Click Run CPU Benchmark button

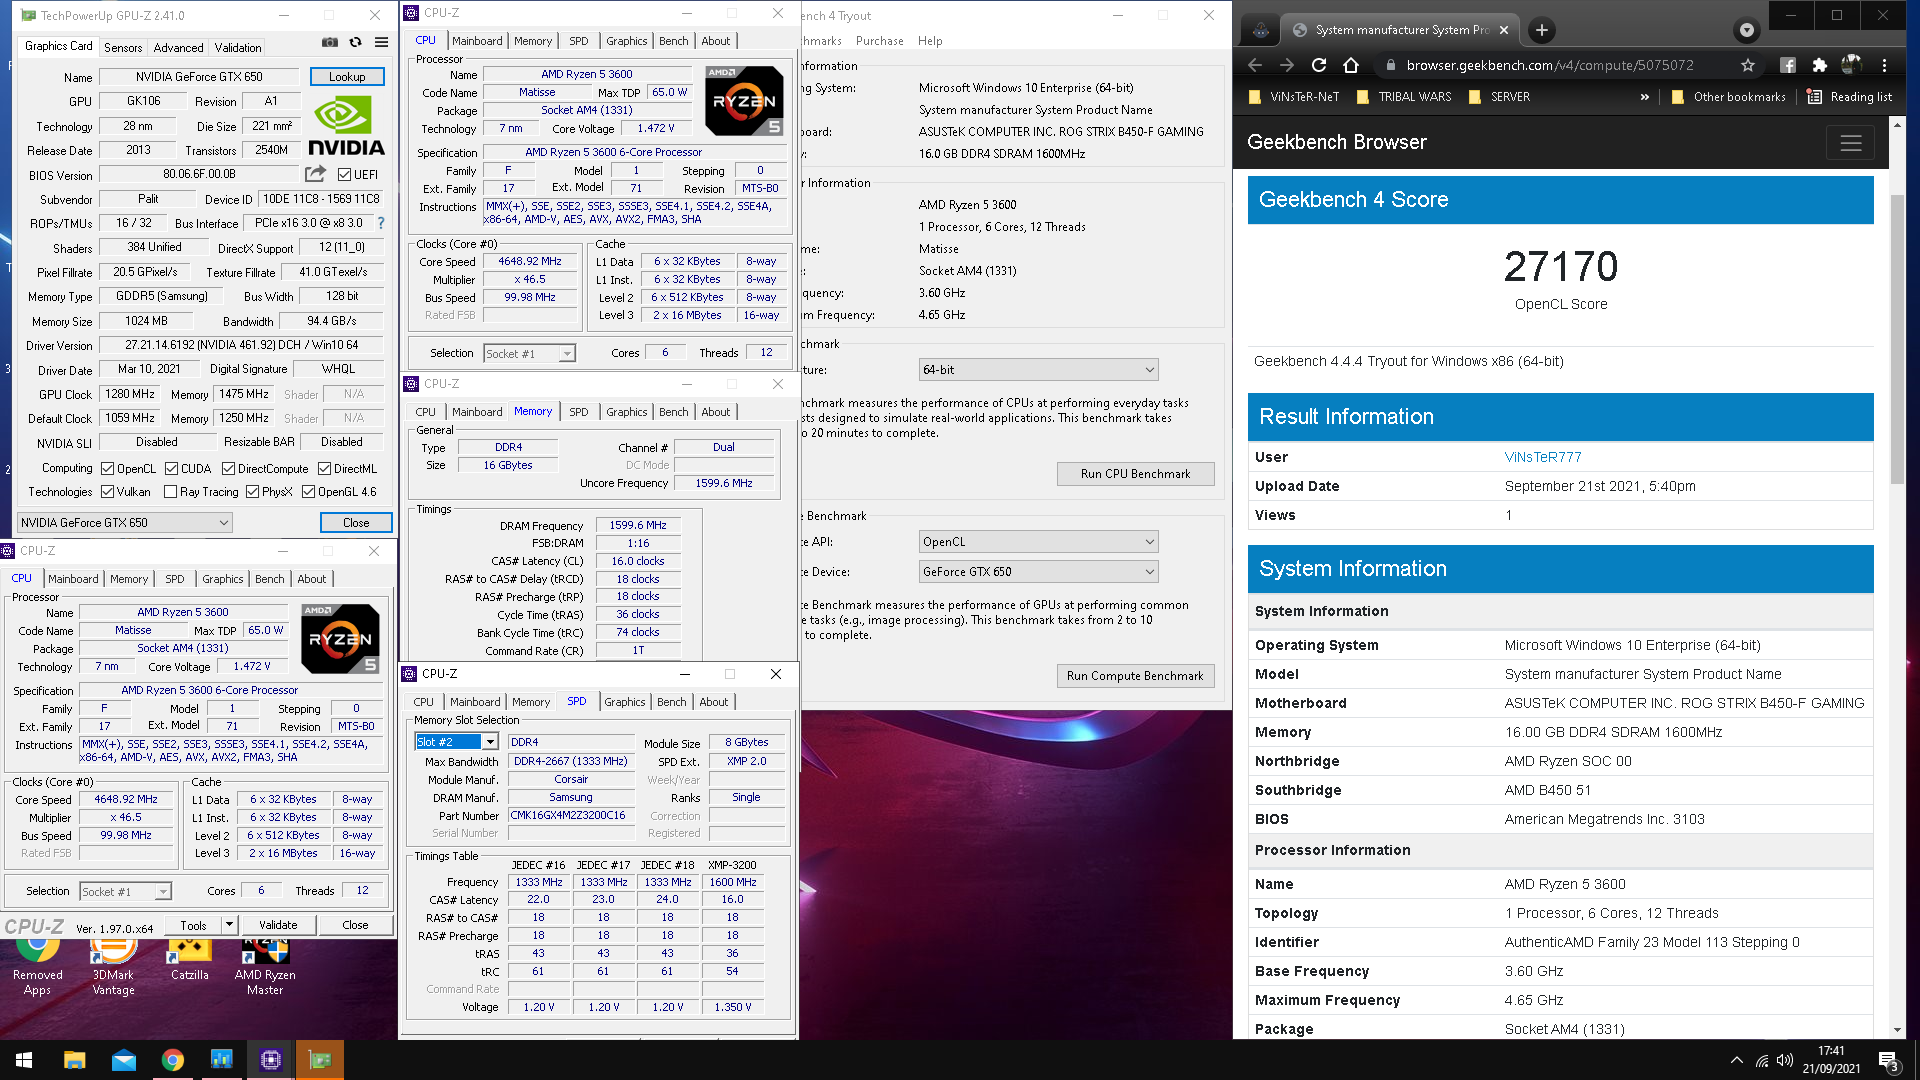[1135, 474]
